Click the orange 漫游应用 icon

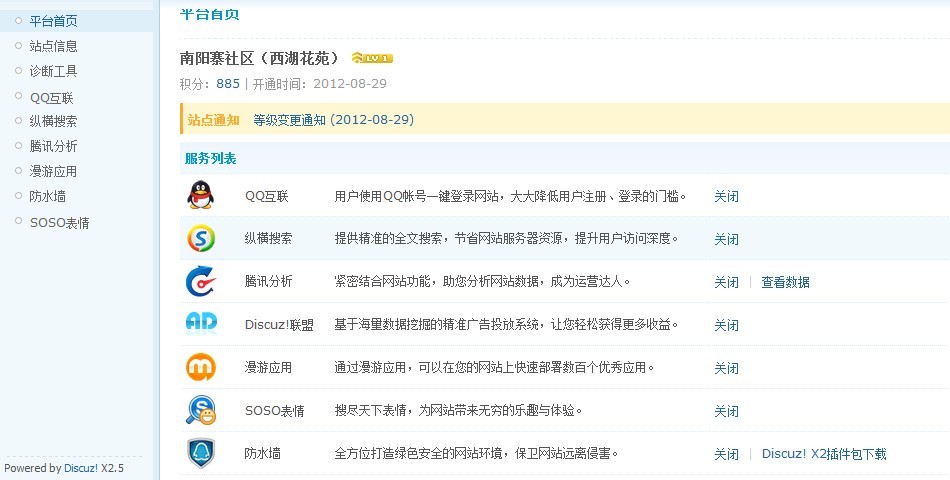(201, 367)
